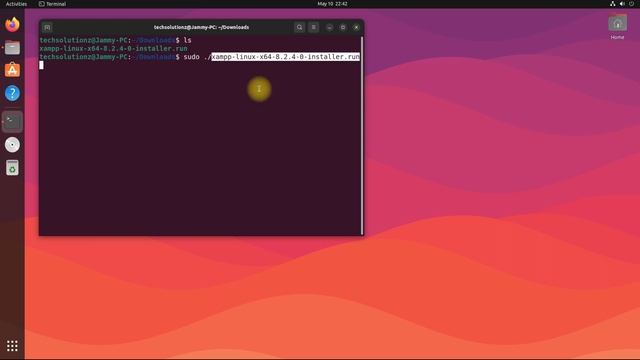This screenshot has width=640, height=360.
Task: Click the terminal title techsolutionz@Jammy-PC: ~/Downloads
Action: [x=201, y=27]
